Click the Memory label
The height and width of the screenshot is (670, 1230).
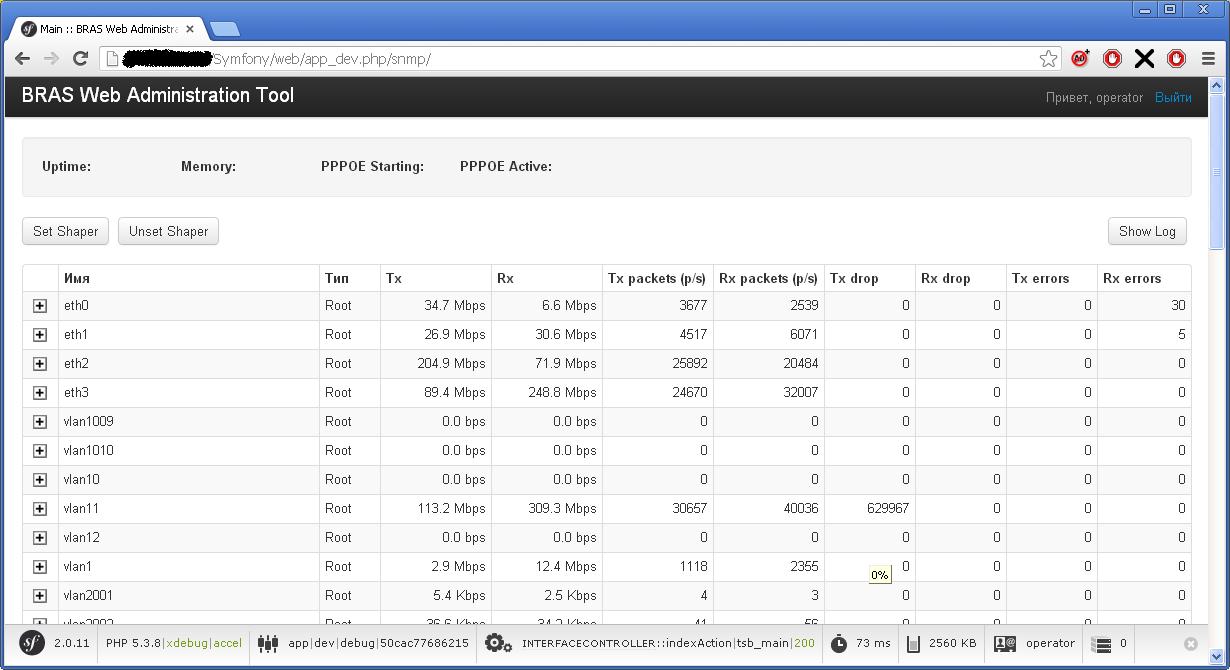[x=208, y=167]
